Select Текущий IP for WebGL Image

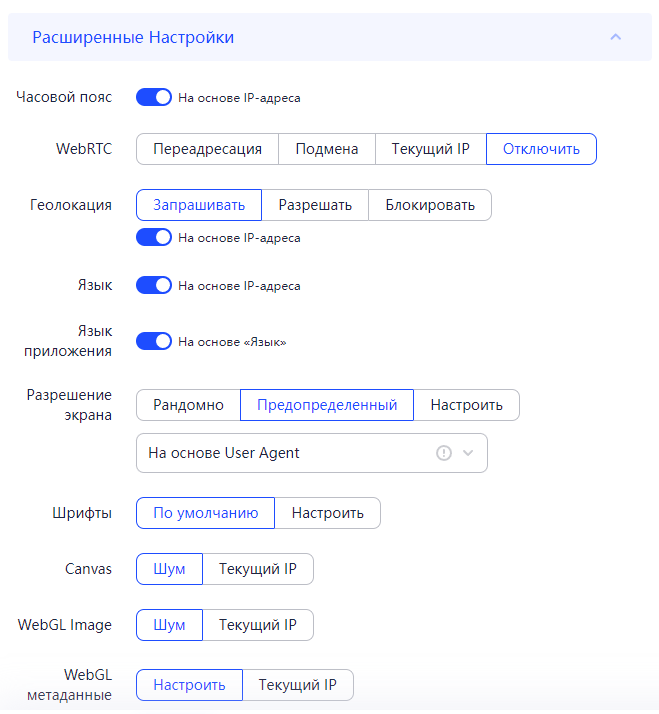258,625
